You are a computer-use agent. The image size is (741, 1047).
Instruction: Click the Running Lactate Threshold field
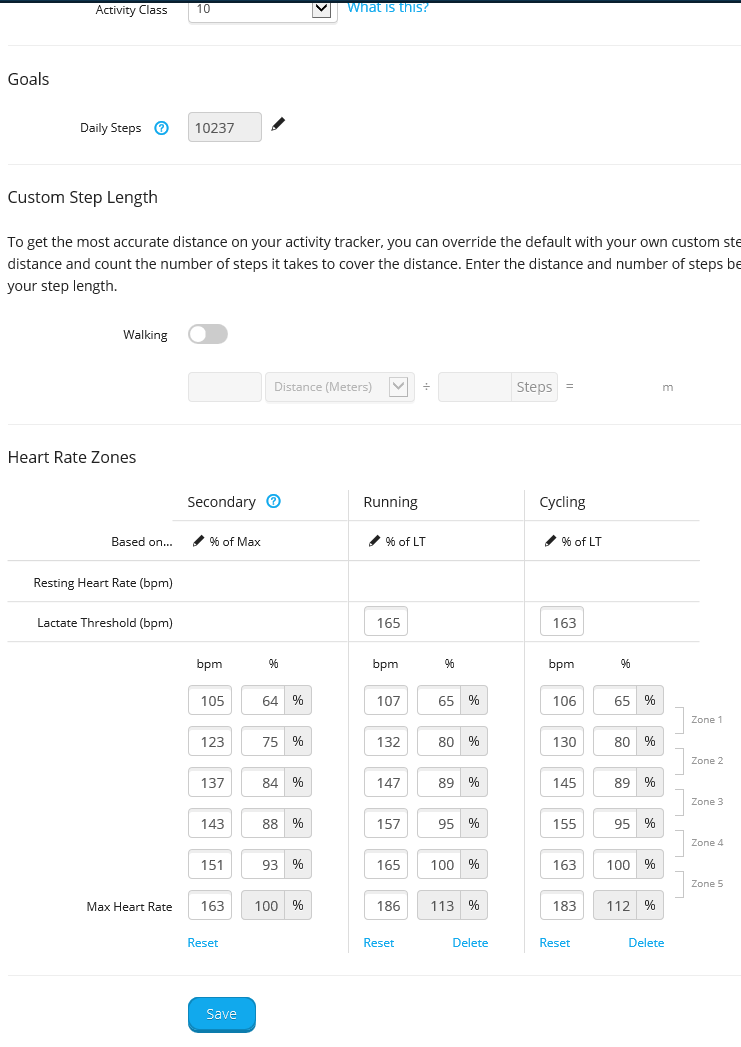388,623
